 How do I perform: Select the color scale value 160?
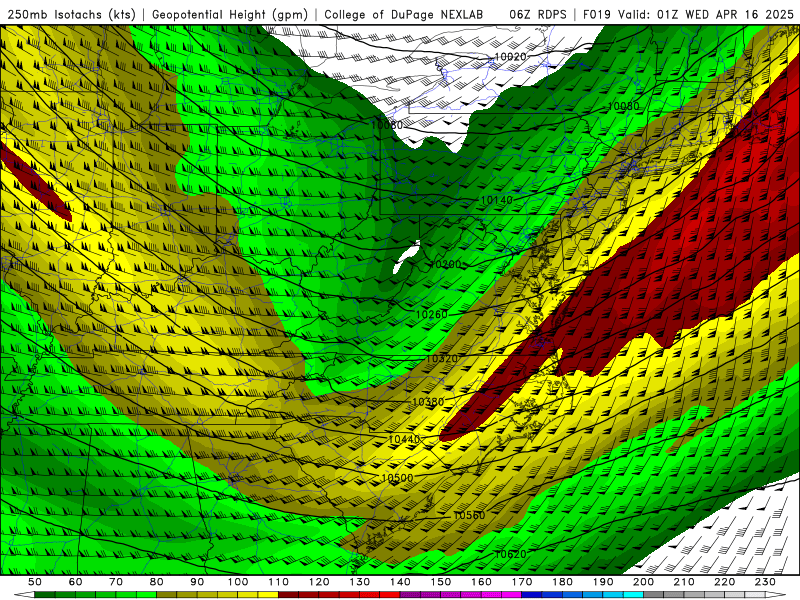(x=482, y=582)
